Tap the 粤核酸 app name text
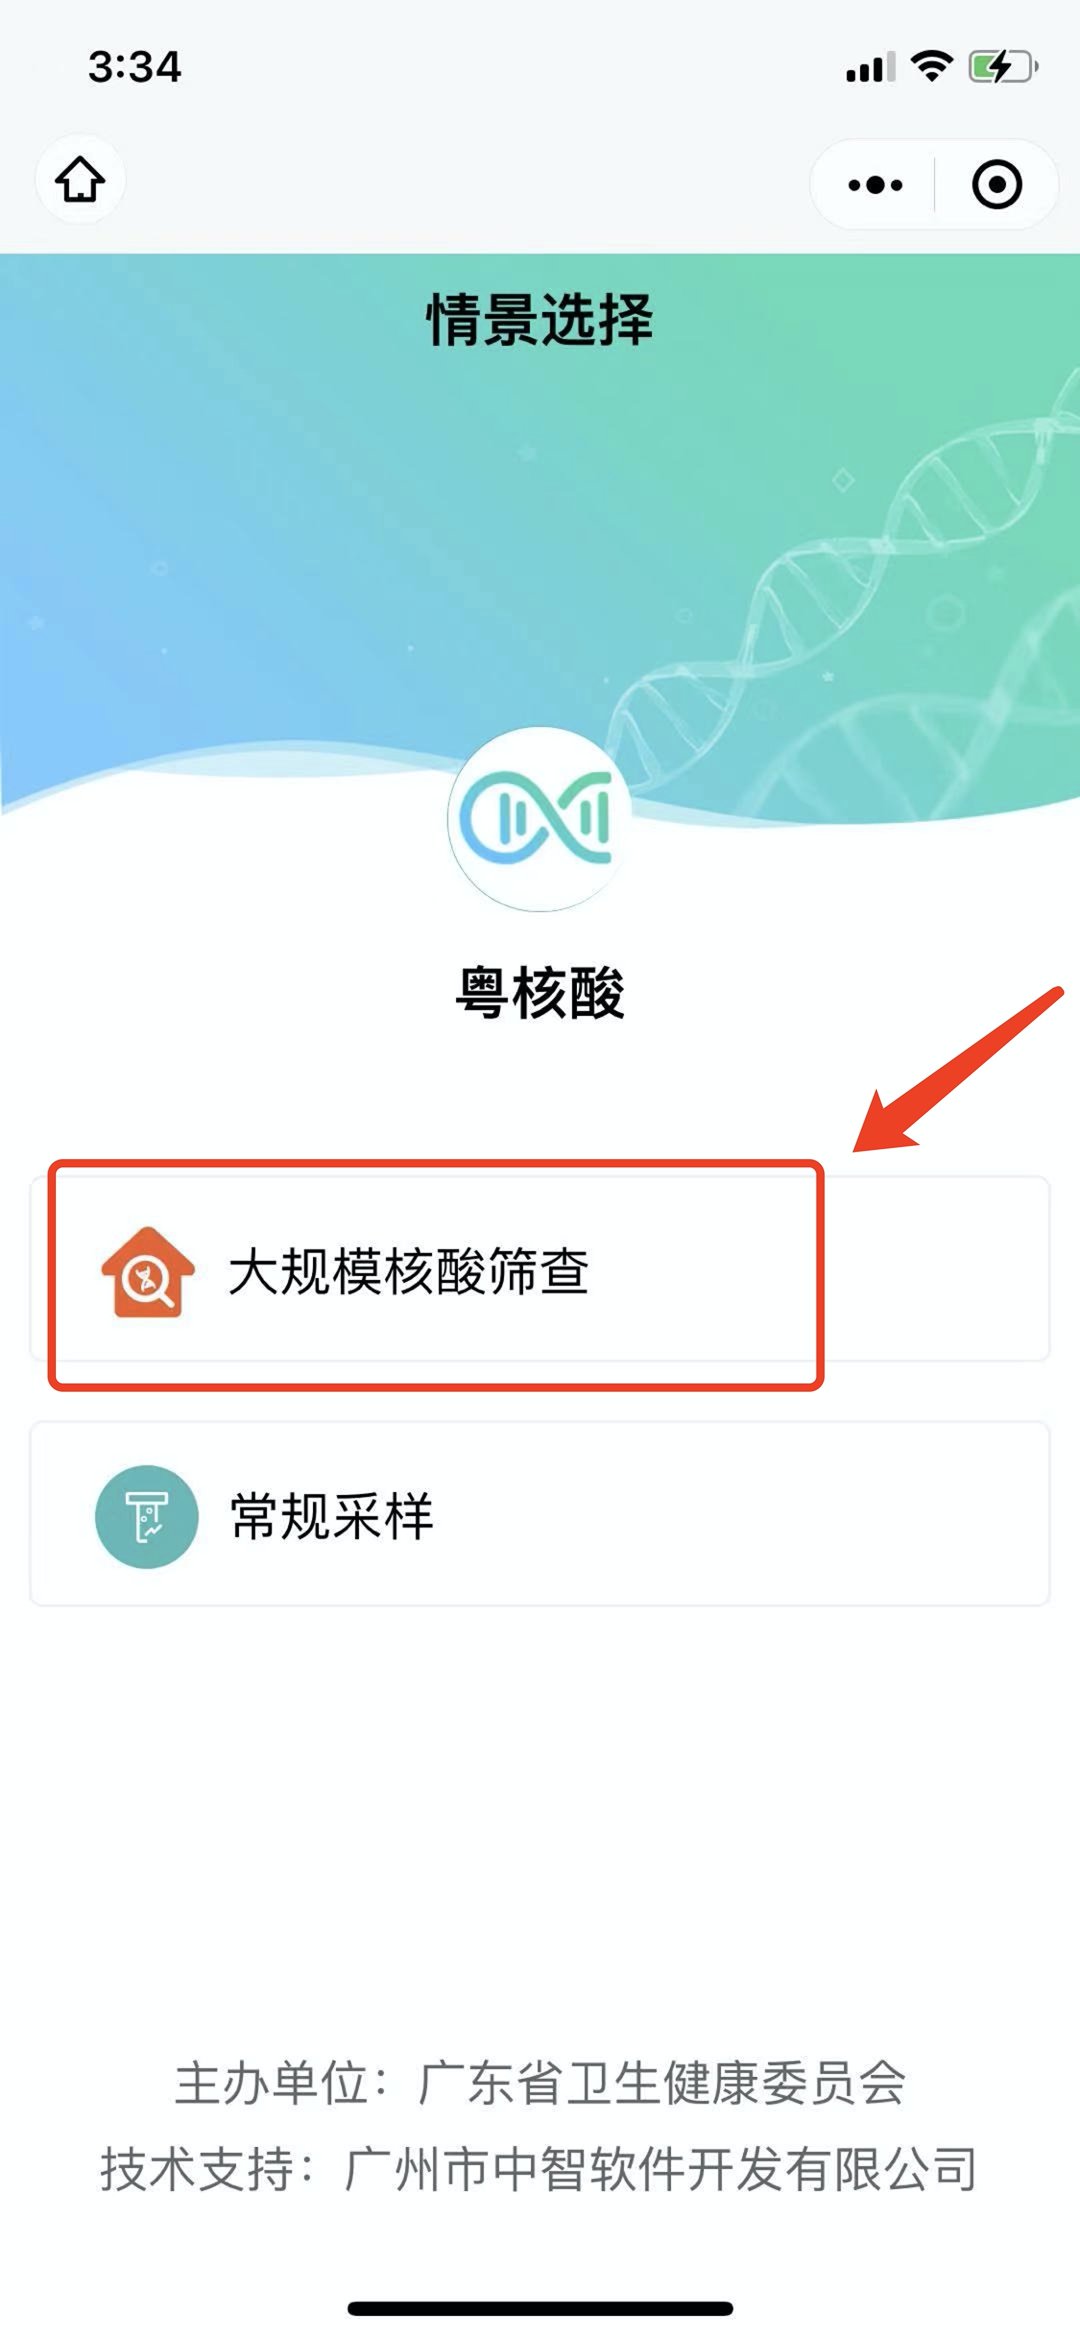The height and width of the screenshot is (2339, 1080). [540, 993]
